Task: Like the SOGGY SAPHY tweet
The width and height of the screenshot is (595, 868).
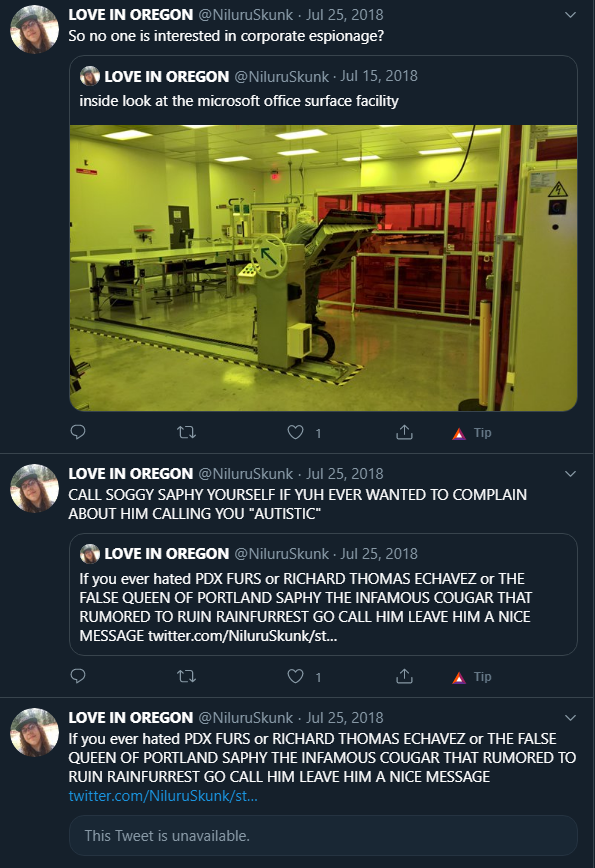Action: point(296,676)
